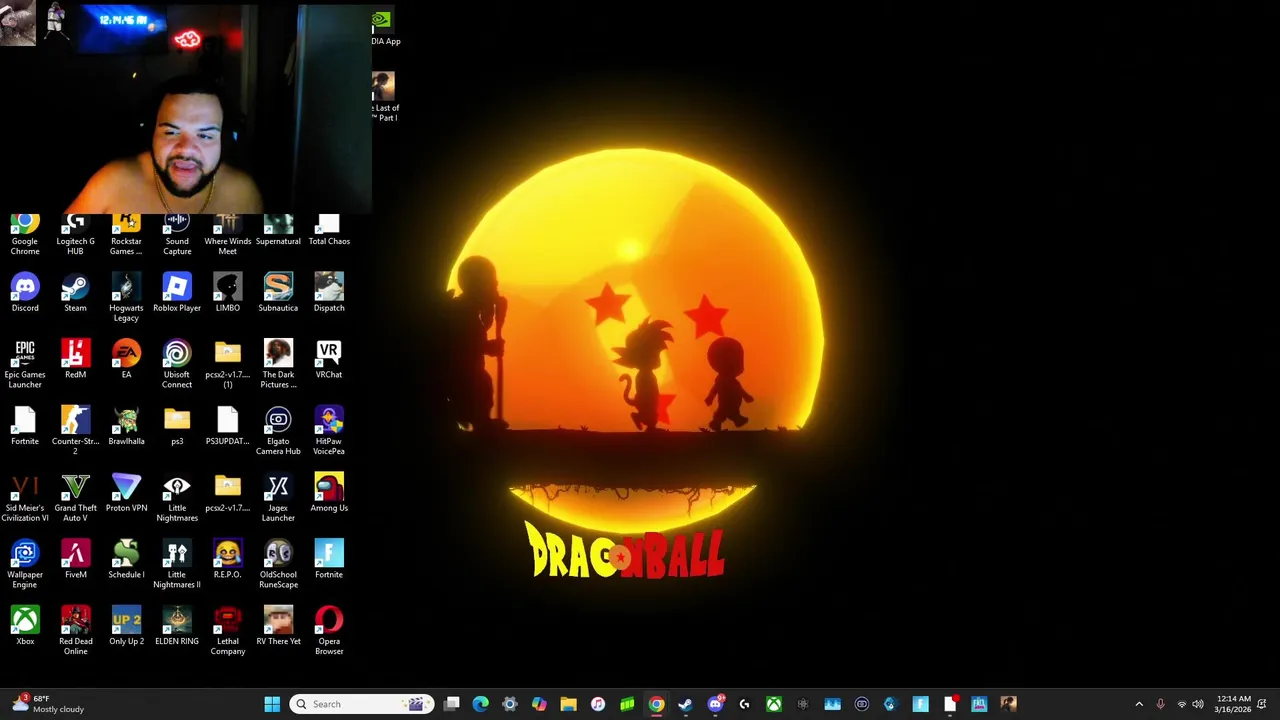1280x720 pixels.
Task: Select the Among Us desktop icon
Action: click(329, 493)
